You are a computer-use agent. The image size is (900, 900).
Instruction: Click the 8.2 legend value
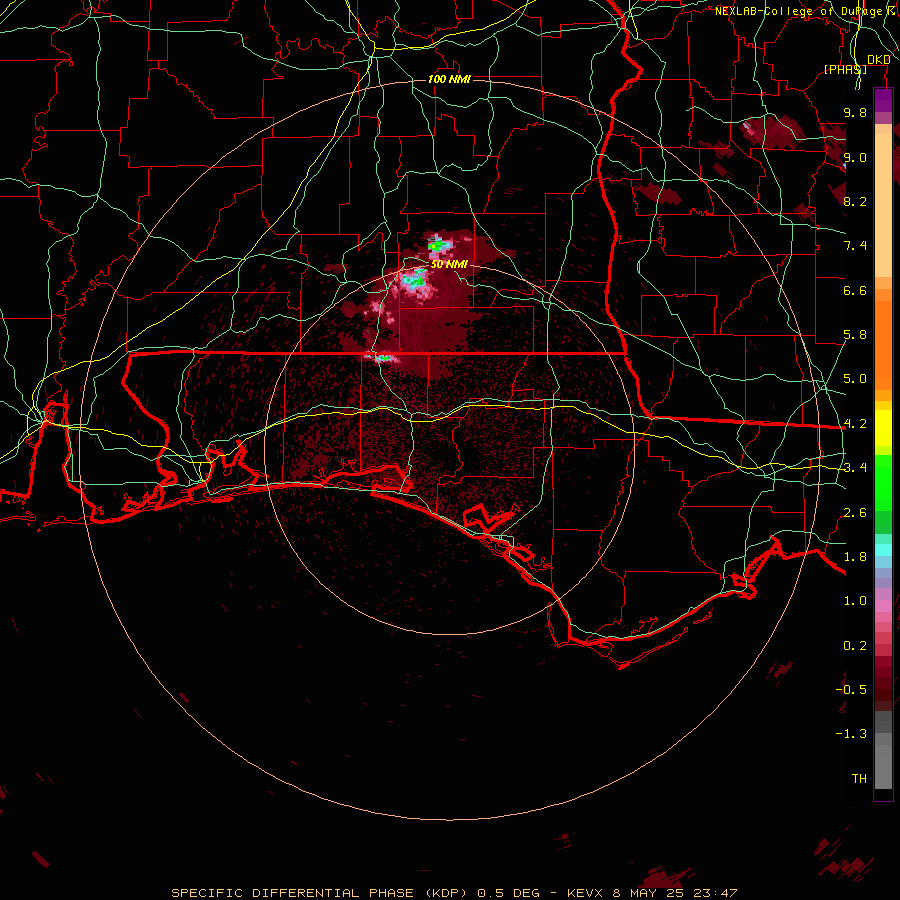point(855,201)
